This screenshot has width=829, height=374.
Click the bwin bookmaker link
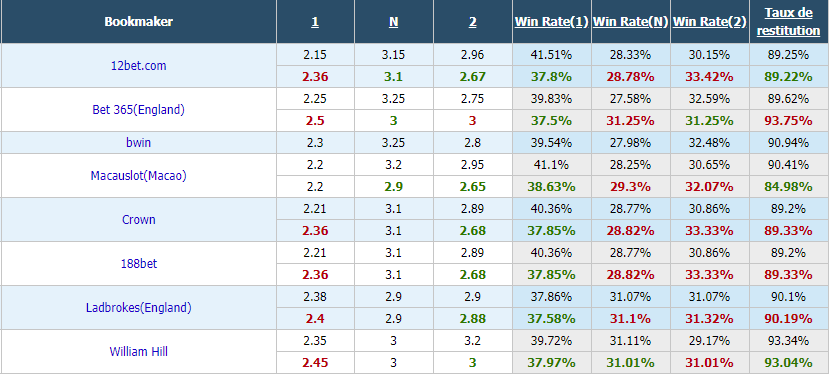(139, 142)
